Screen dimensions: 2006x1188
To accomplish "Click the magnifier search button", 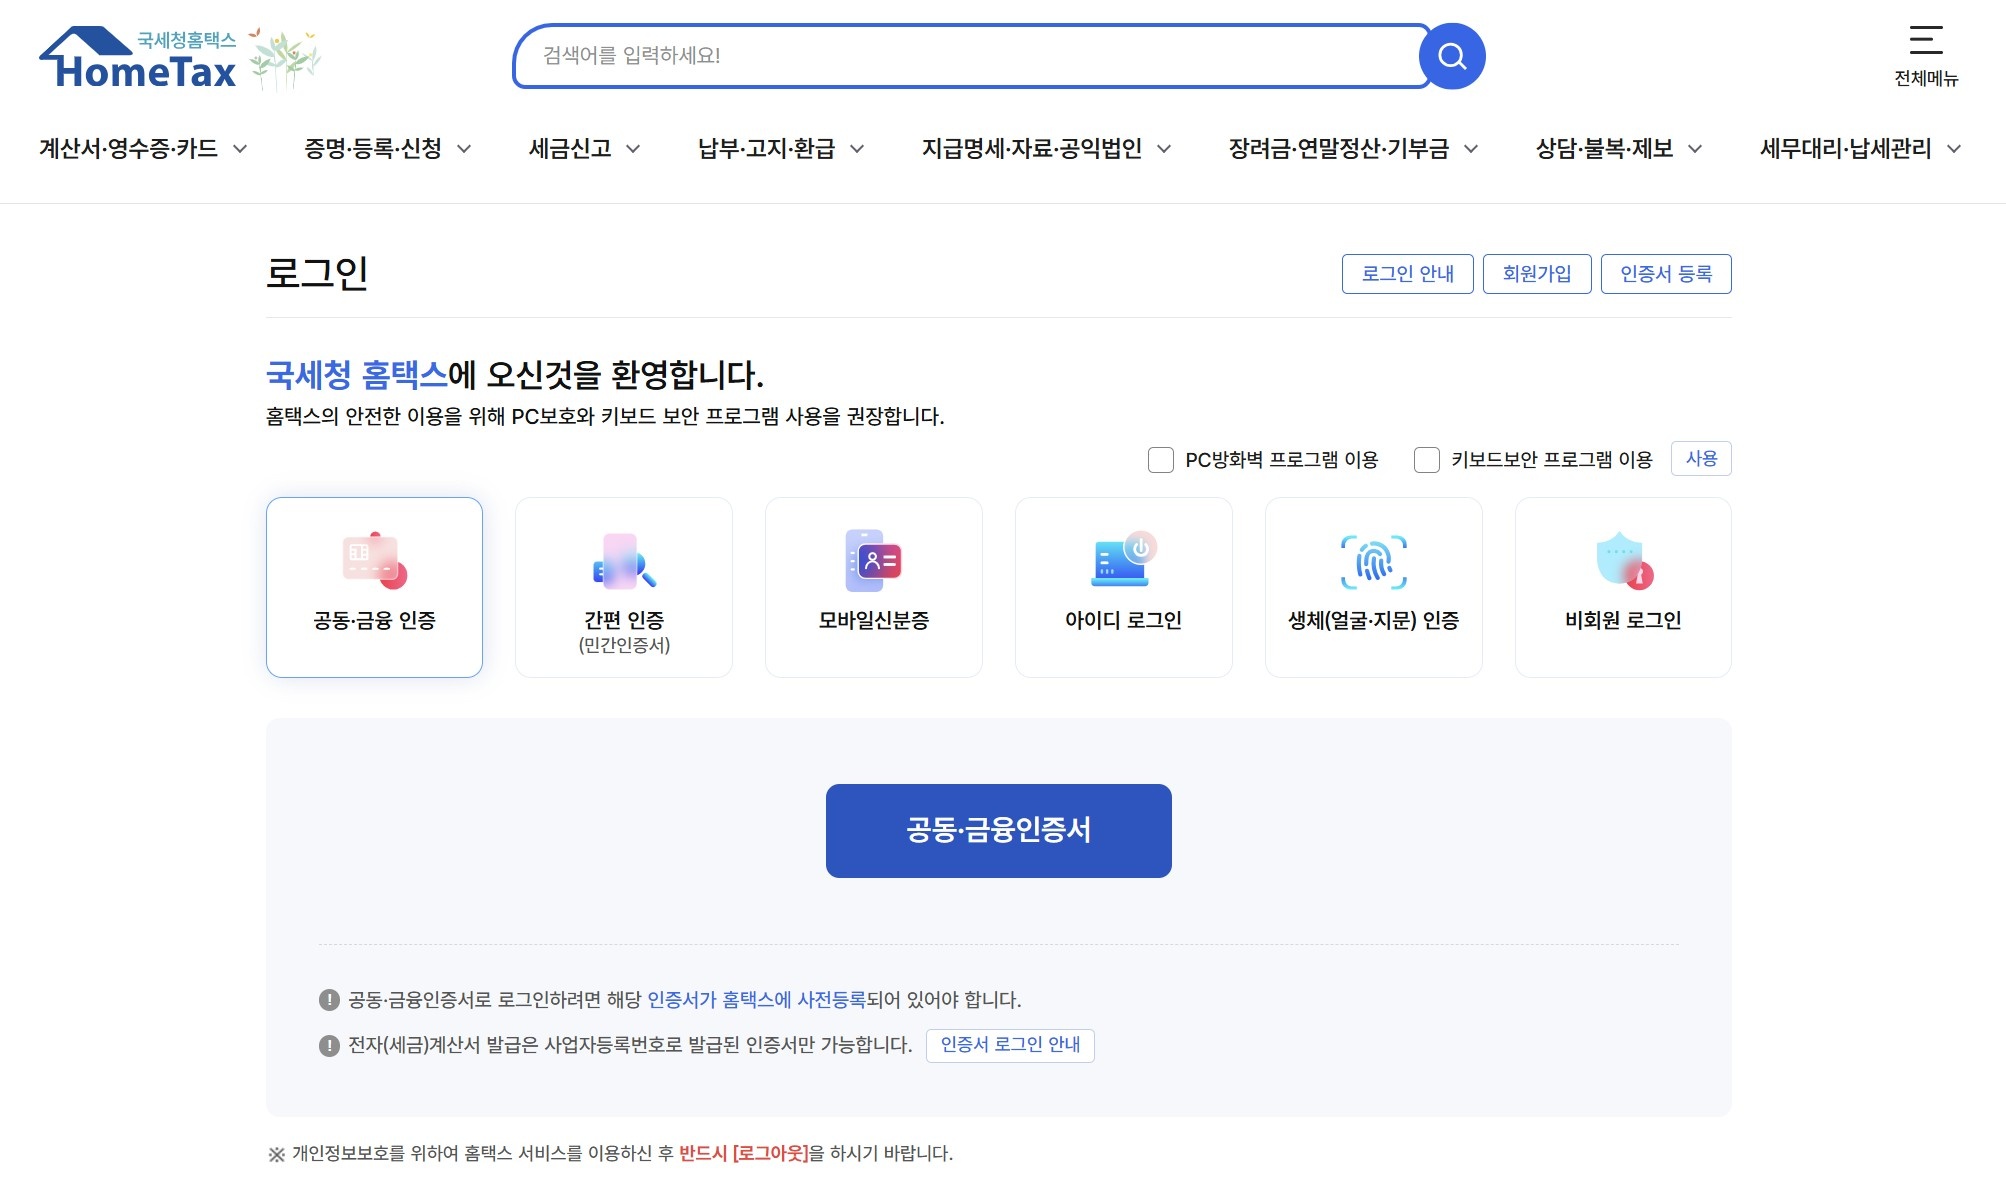I will coord(1452,56).
